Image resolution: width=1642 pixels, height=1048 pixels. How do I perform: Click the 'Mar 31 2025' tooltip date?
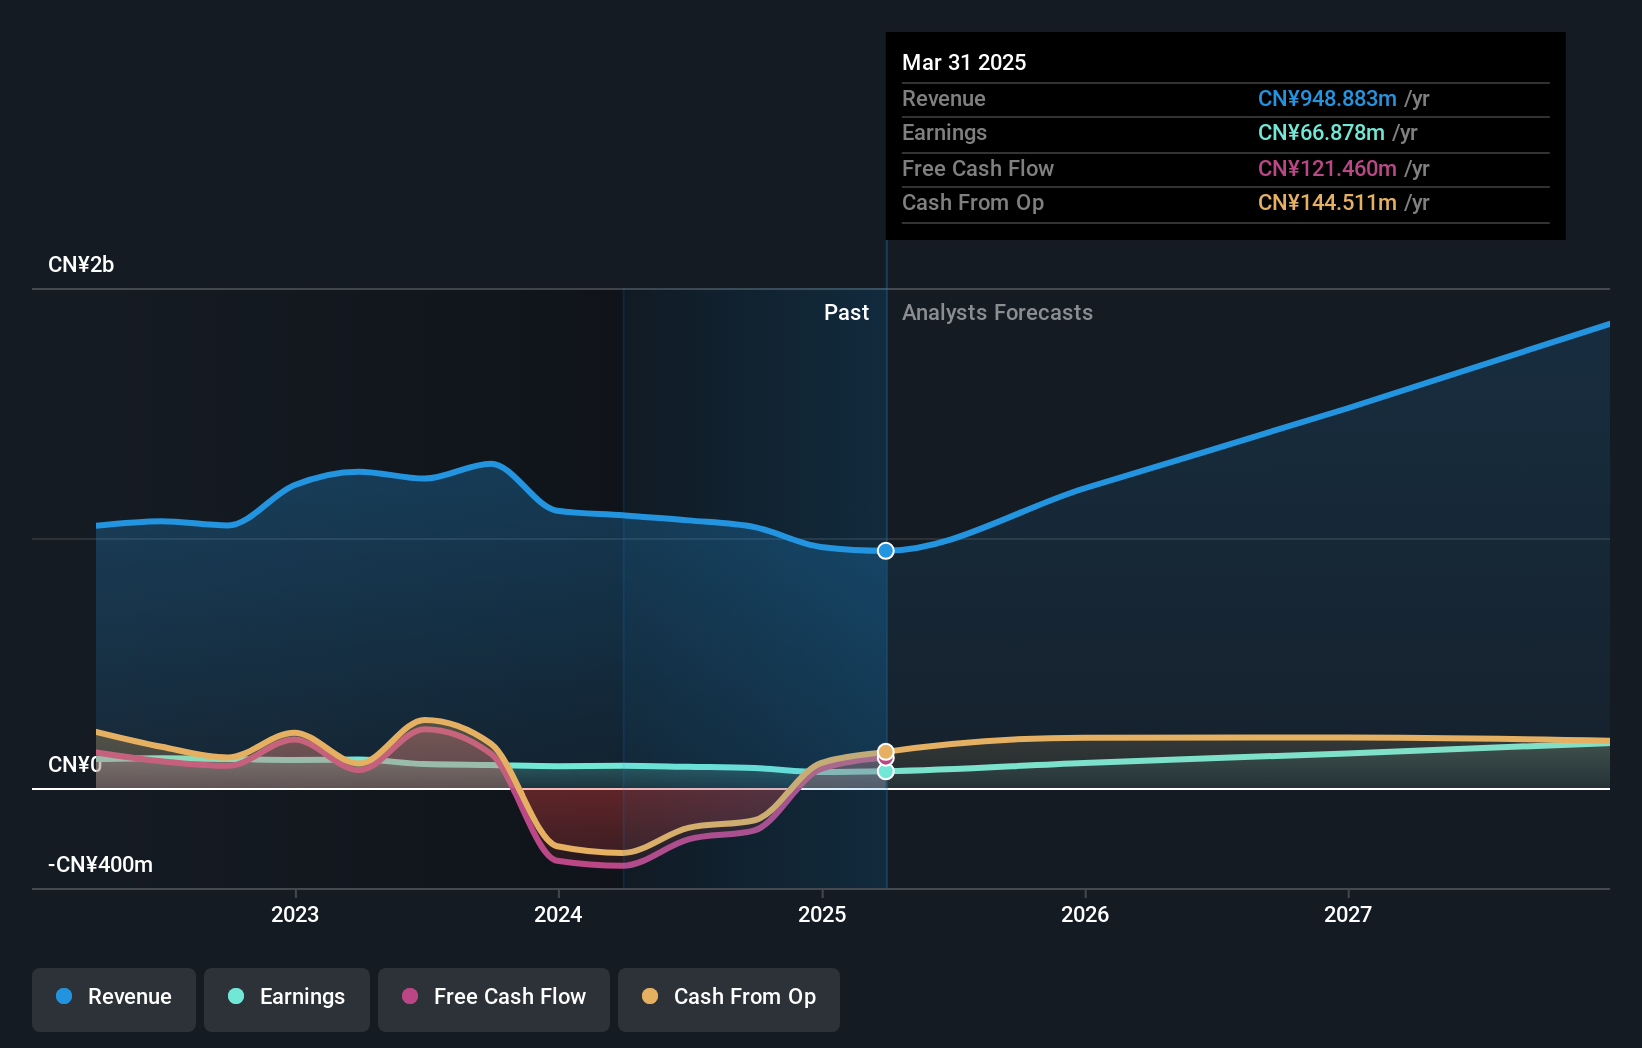click(964, 62)
